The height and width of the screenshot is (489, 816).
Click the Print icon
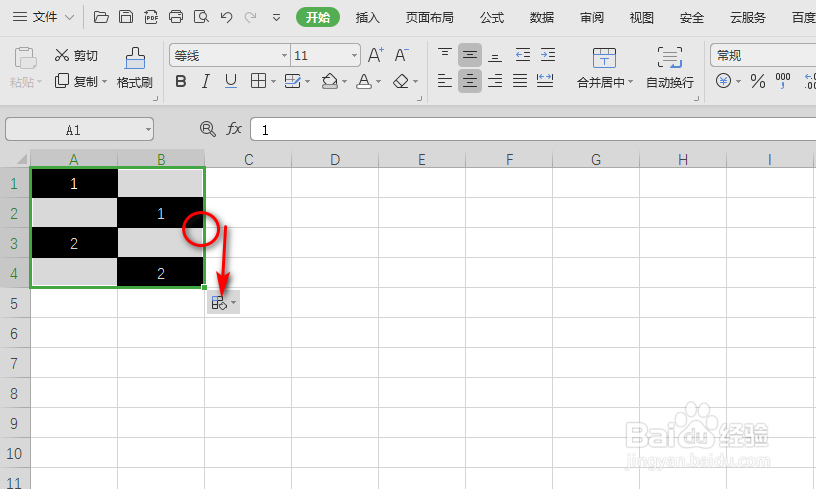click(176, 17)
